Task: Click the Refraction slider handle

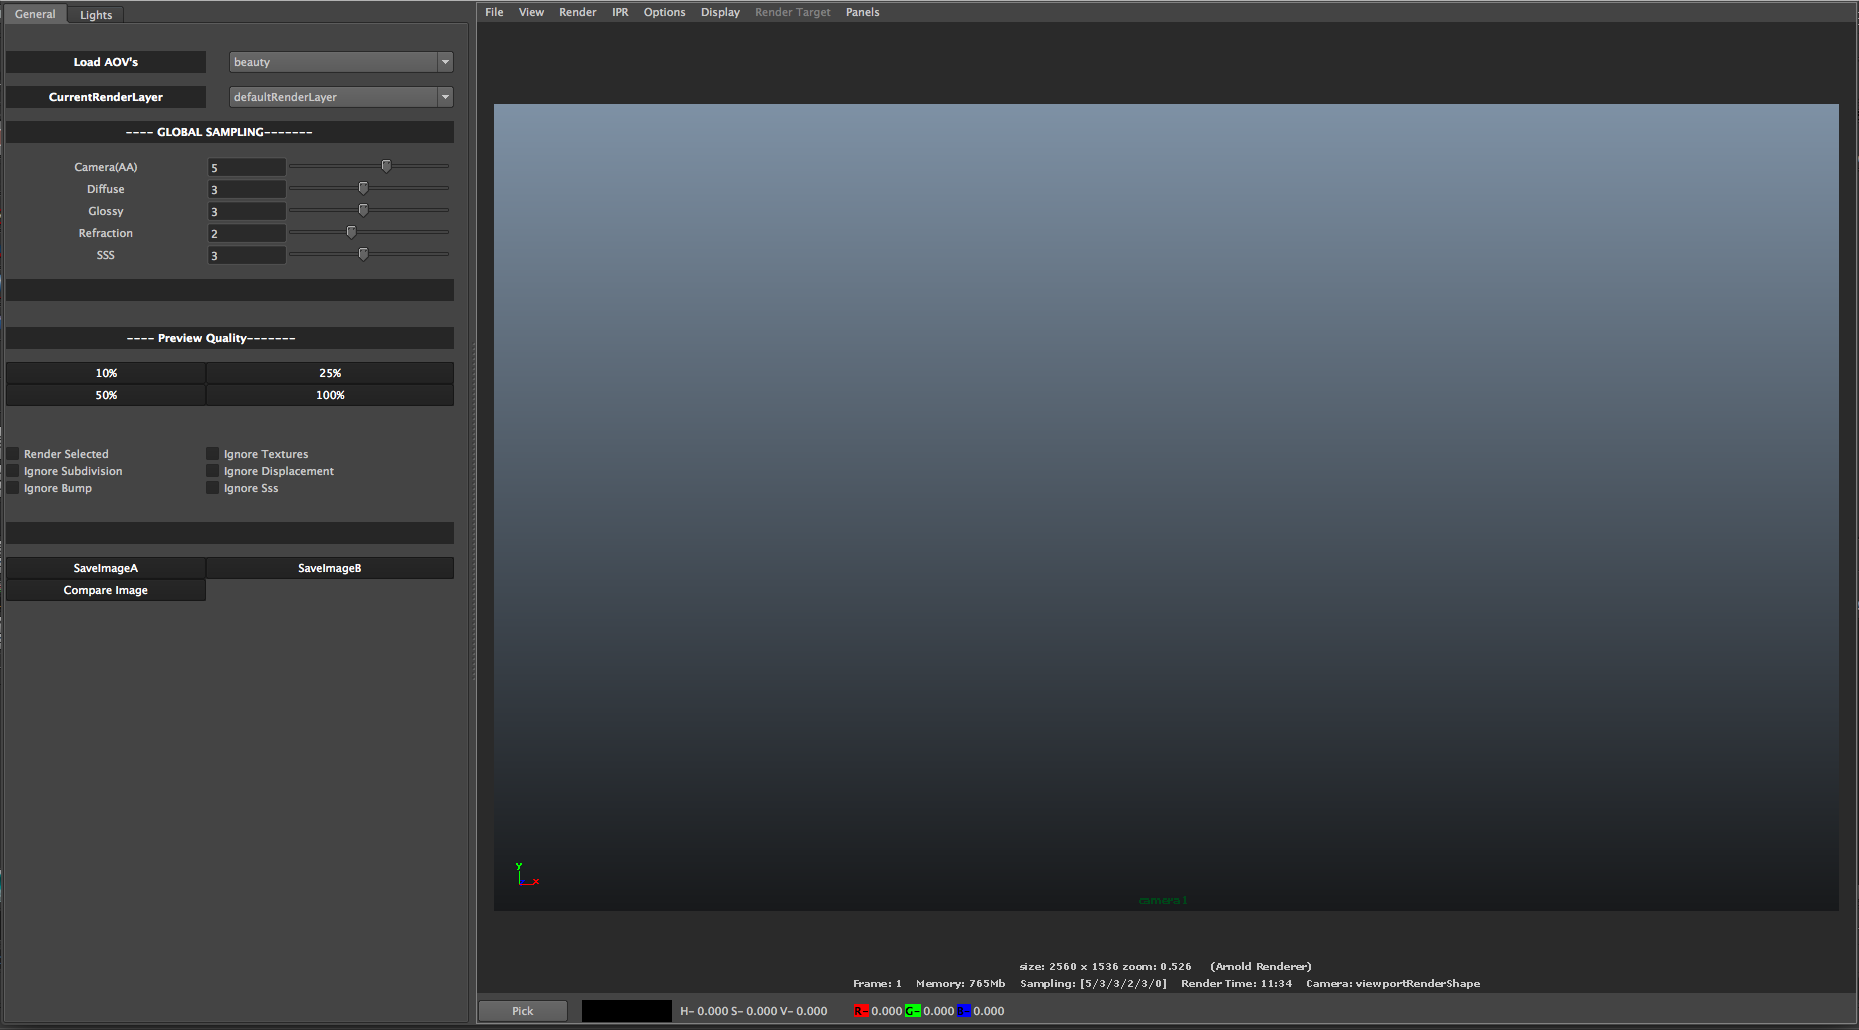Action: click(351, 232)
